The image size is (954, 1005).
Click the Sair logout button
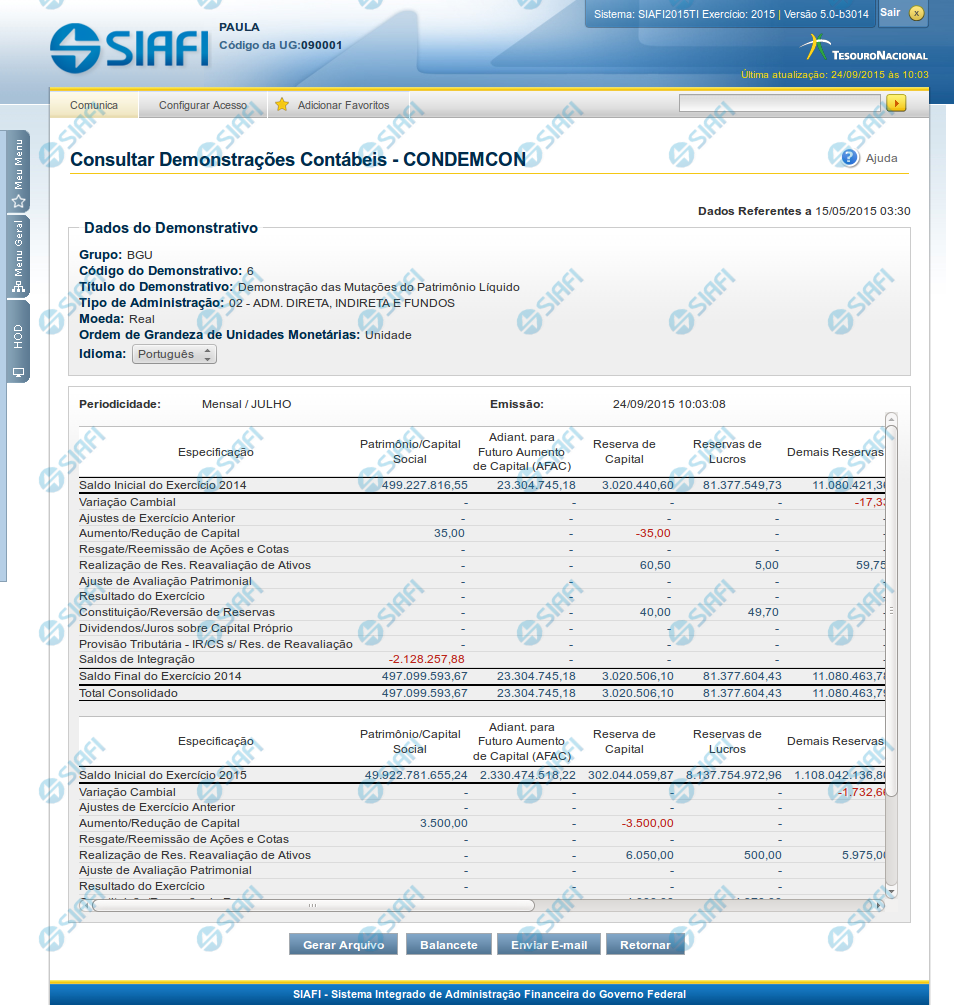click(x=890, y=13)
